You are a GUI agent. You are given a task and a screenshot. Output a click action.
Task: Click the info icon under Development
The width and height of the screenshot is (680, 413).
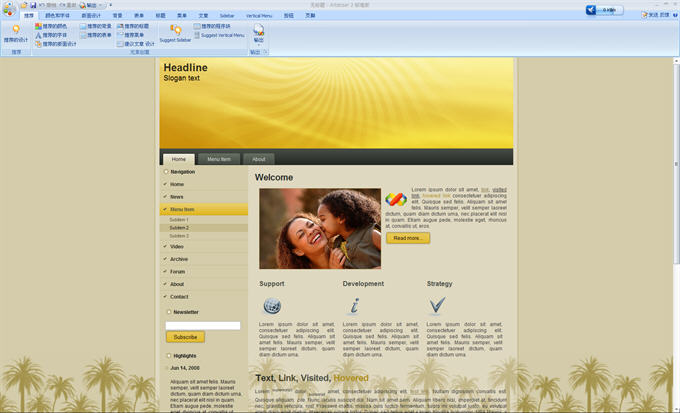click(x=355, y=306)
